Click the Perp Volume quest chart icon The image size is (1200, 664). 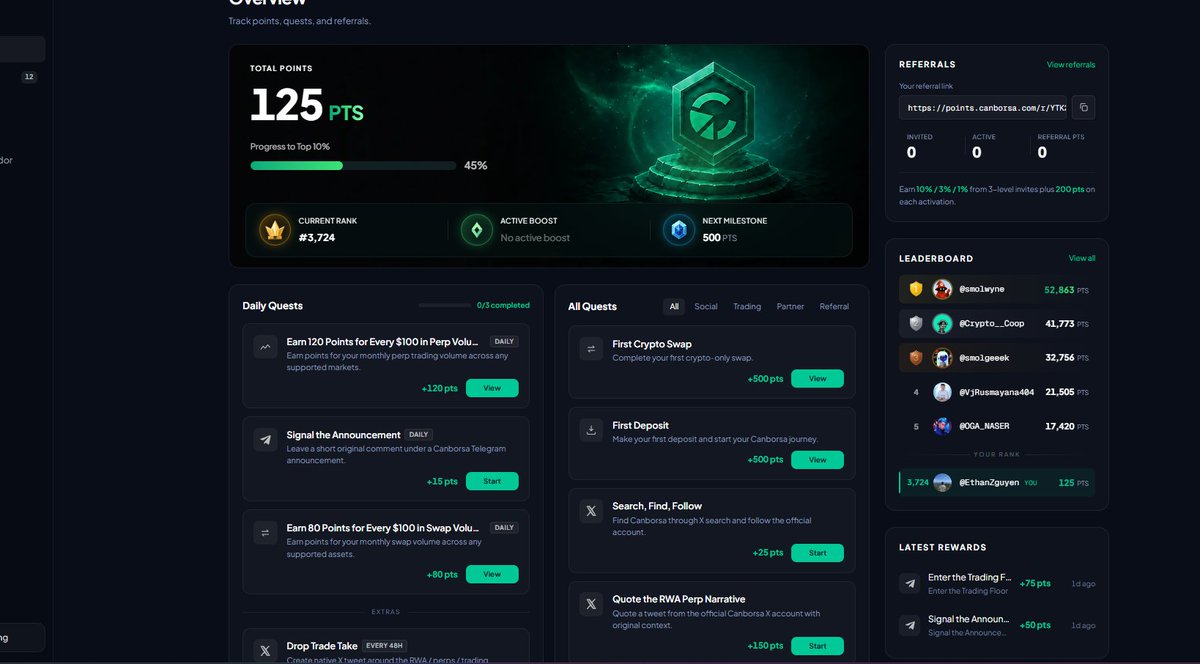point(265,347)
